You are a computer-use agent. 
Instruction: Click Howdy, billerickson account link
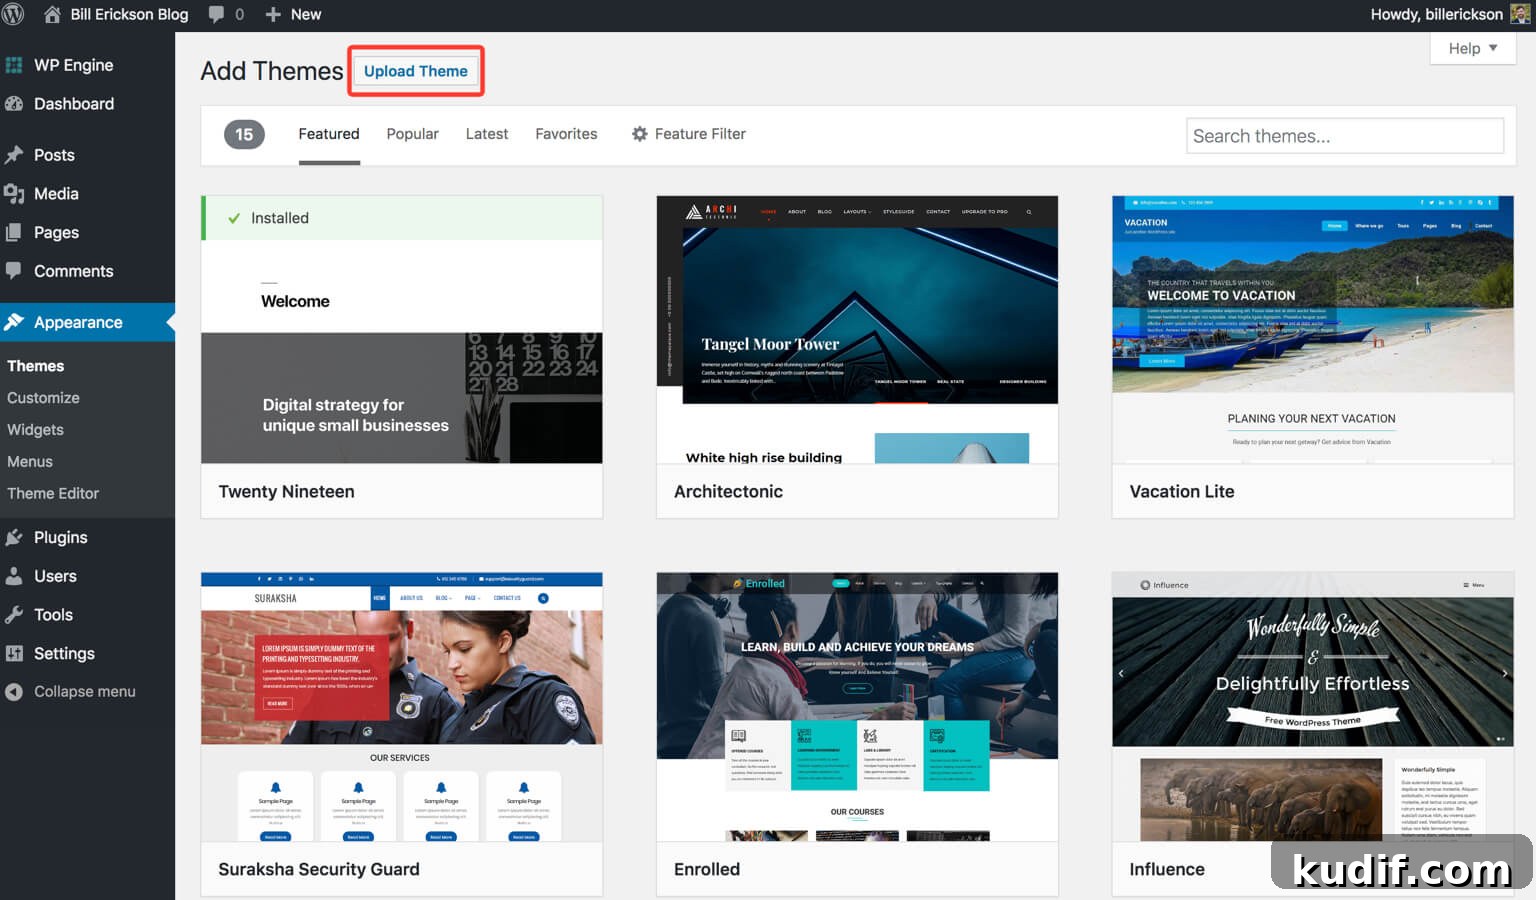tap(1436, 14)
